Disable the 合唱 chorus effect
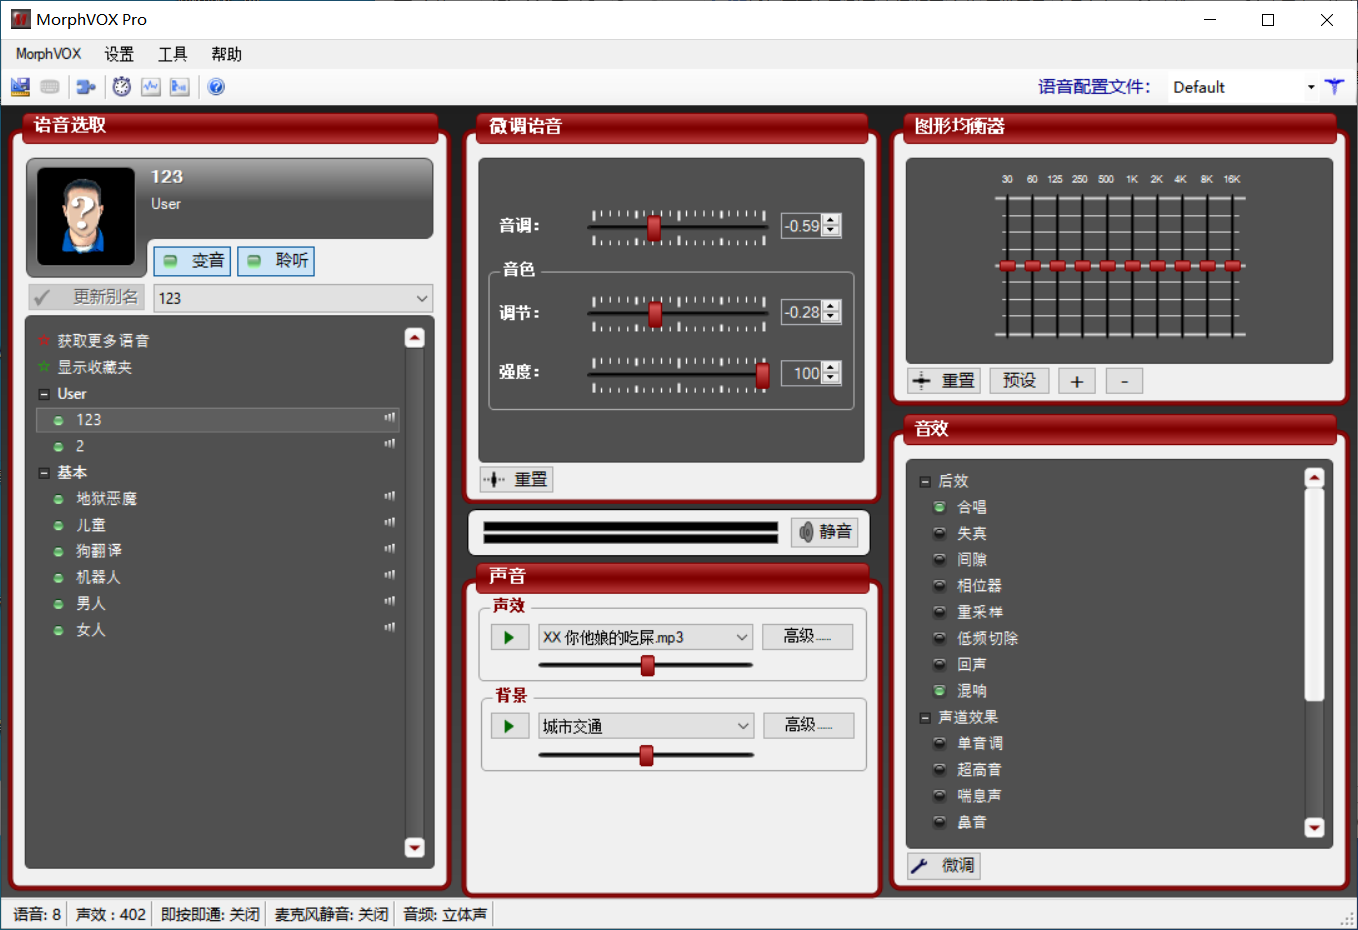Screen dimensions: 1358x930 [939, 507]
